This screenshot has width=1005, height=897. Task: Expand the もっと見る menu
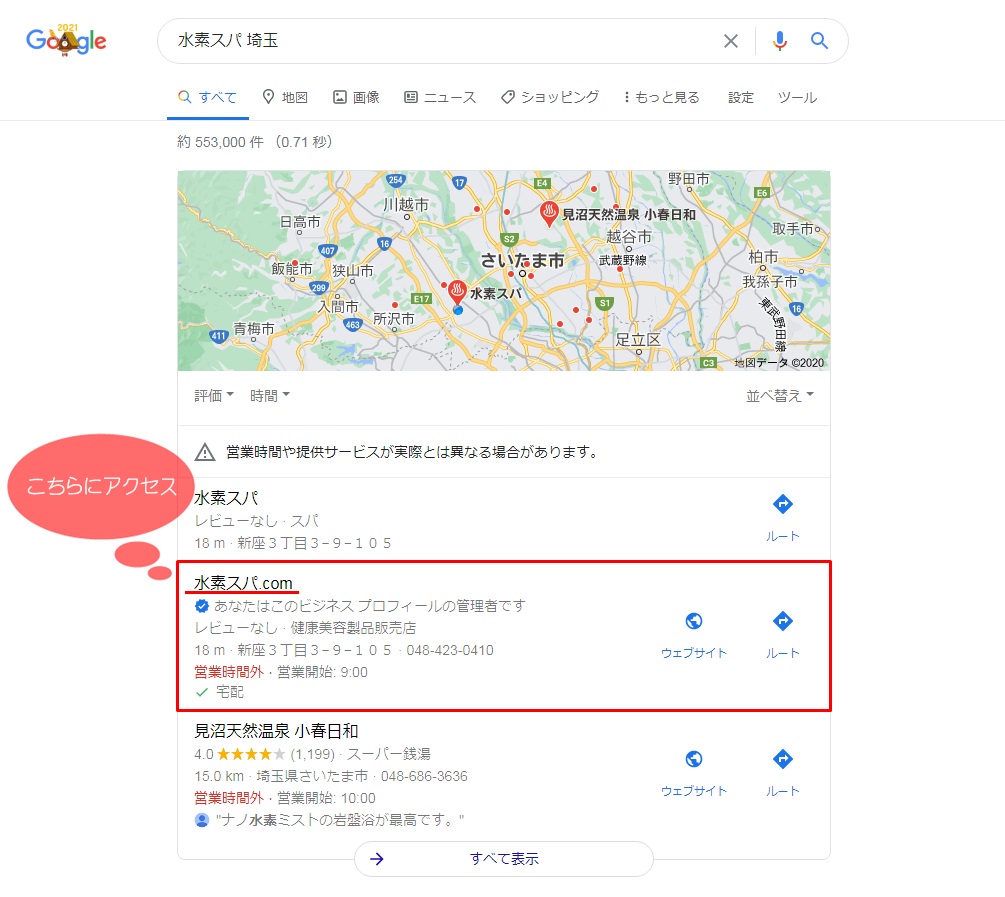tap(661, 97)
